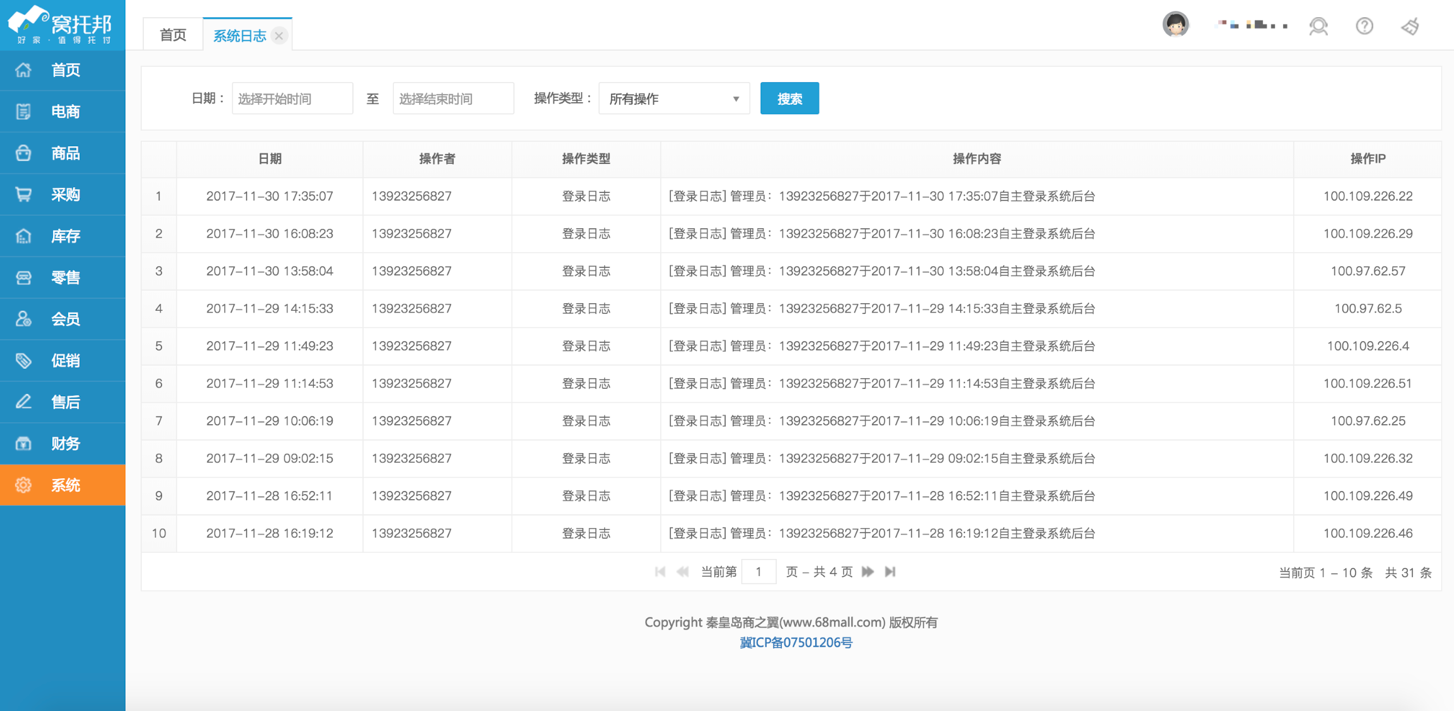Viewport: 1454px width, 711px height.
Task: Open the 冀ICP备07501206号 link
Action: [796, 643]
